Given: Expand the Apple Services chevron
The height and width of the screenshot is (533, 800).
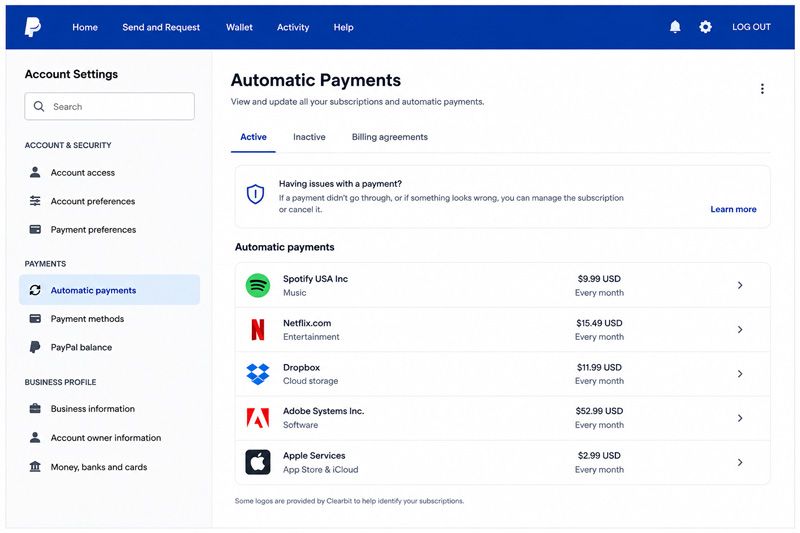Looking at the screenshot, I should point(740,462).
